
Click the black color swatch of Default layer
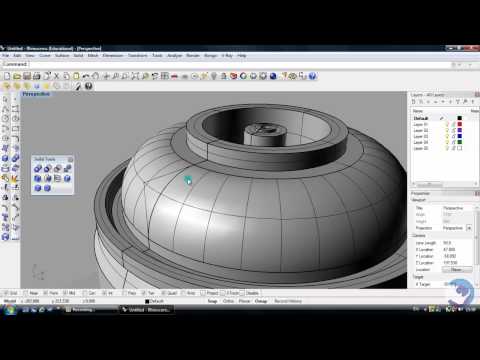(x=460, y=118)
